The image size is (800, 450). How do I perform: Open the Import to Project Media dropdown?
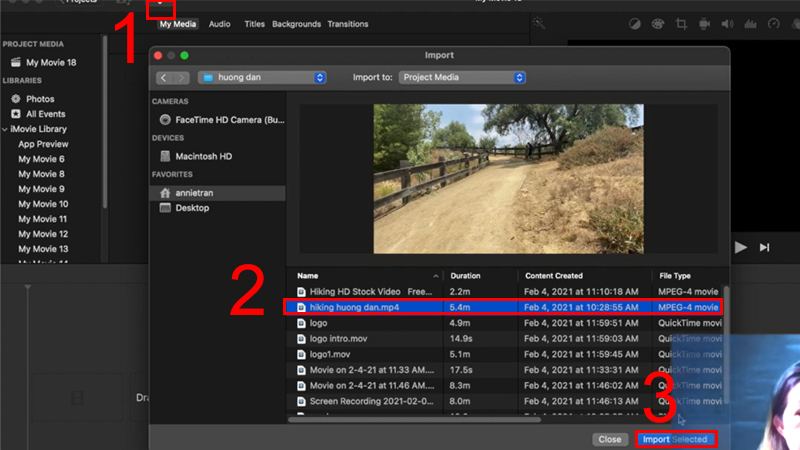462,78
